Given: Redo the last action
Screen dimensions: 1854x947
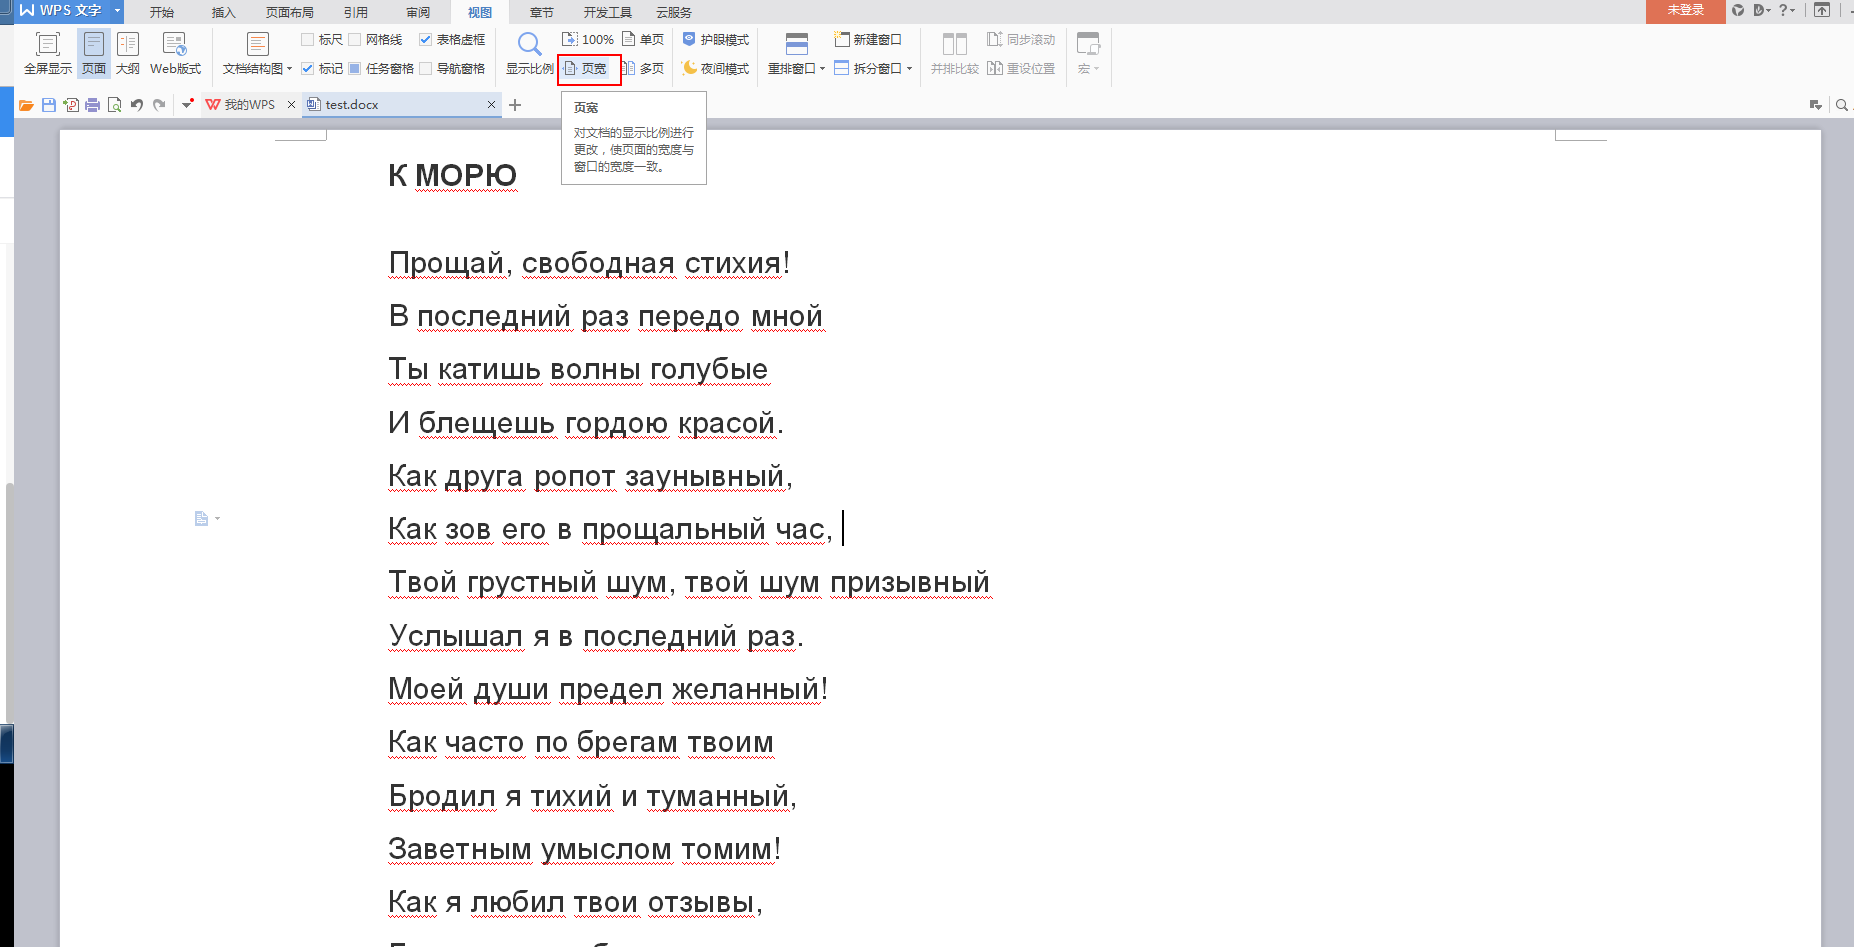Looking at the screenshot, I should pyautogui.click(x=159, y=105).
